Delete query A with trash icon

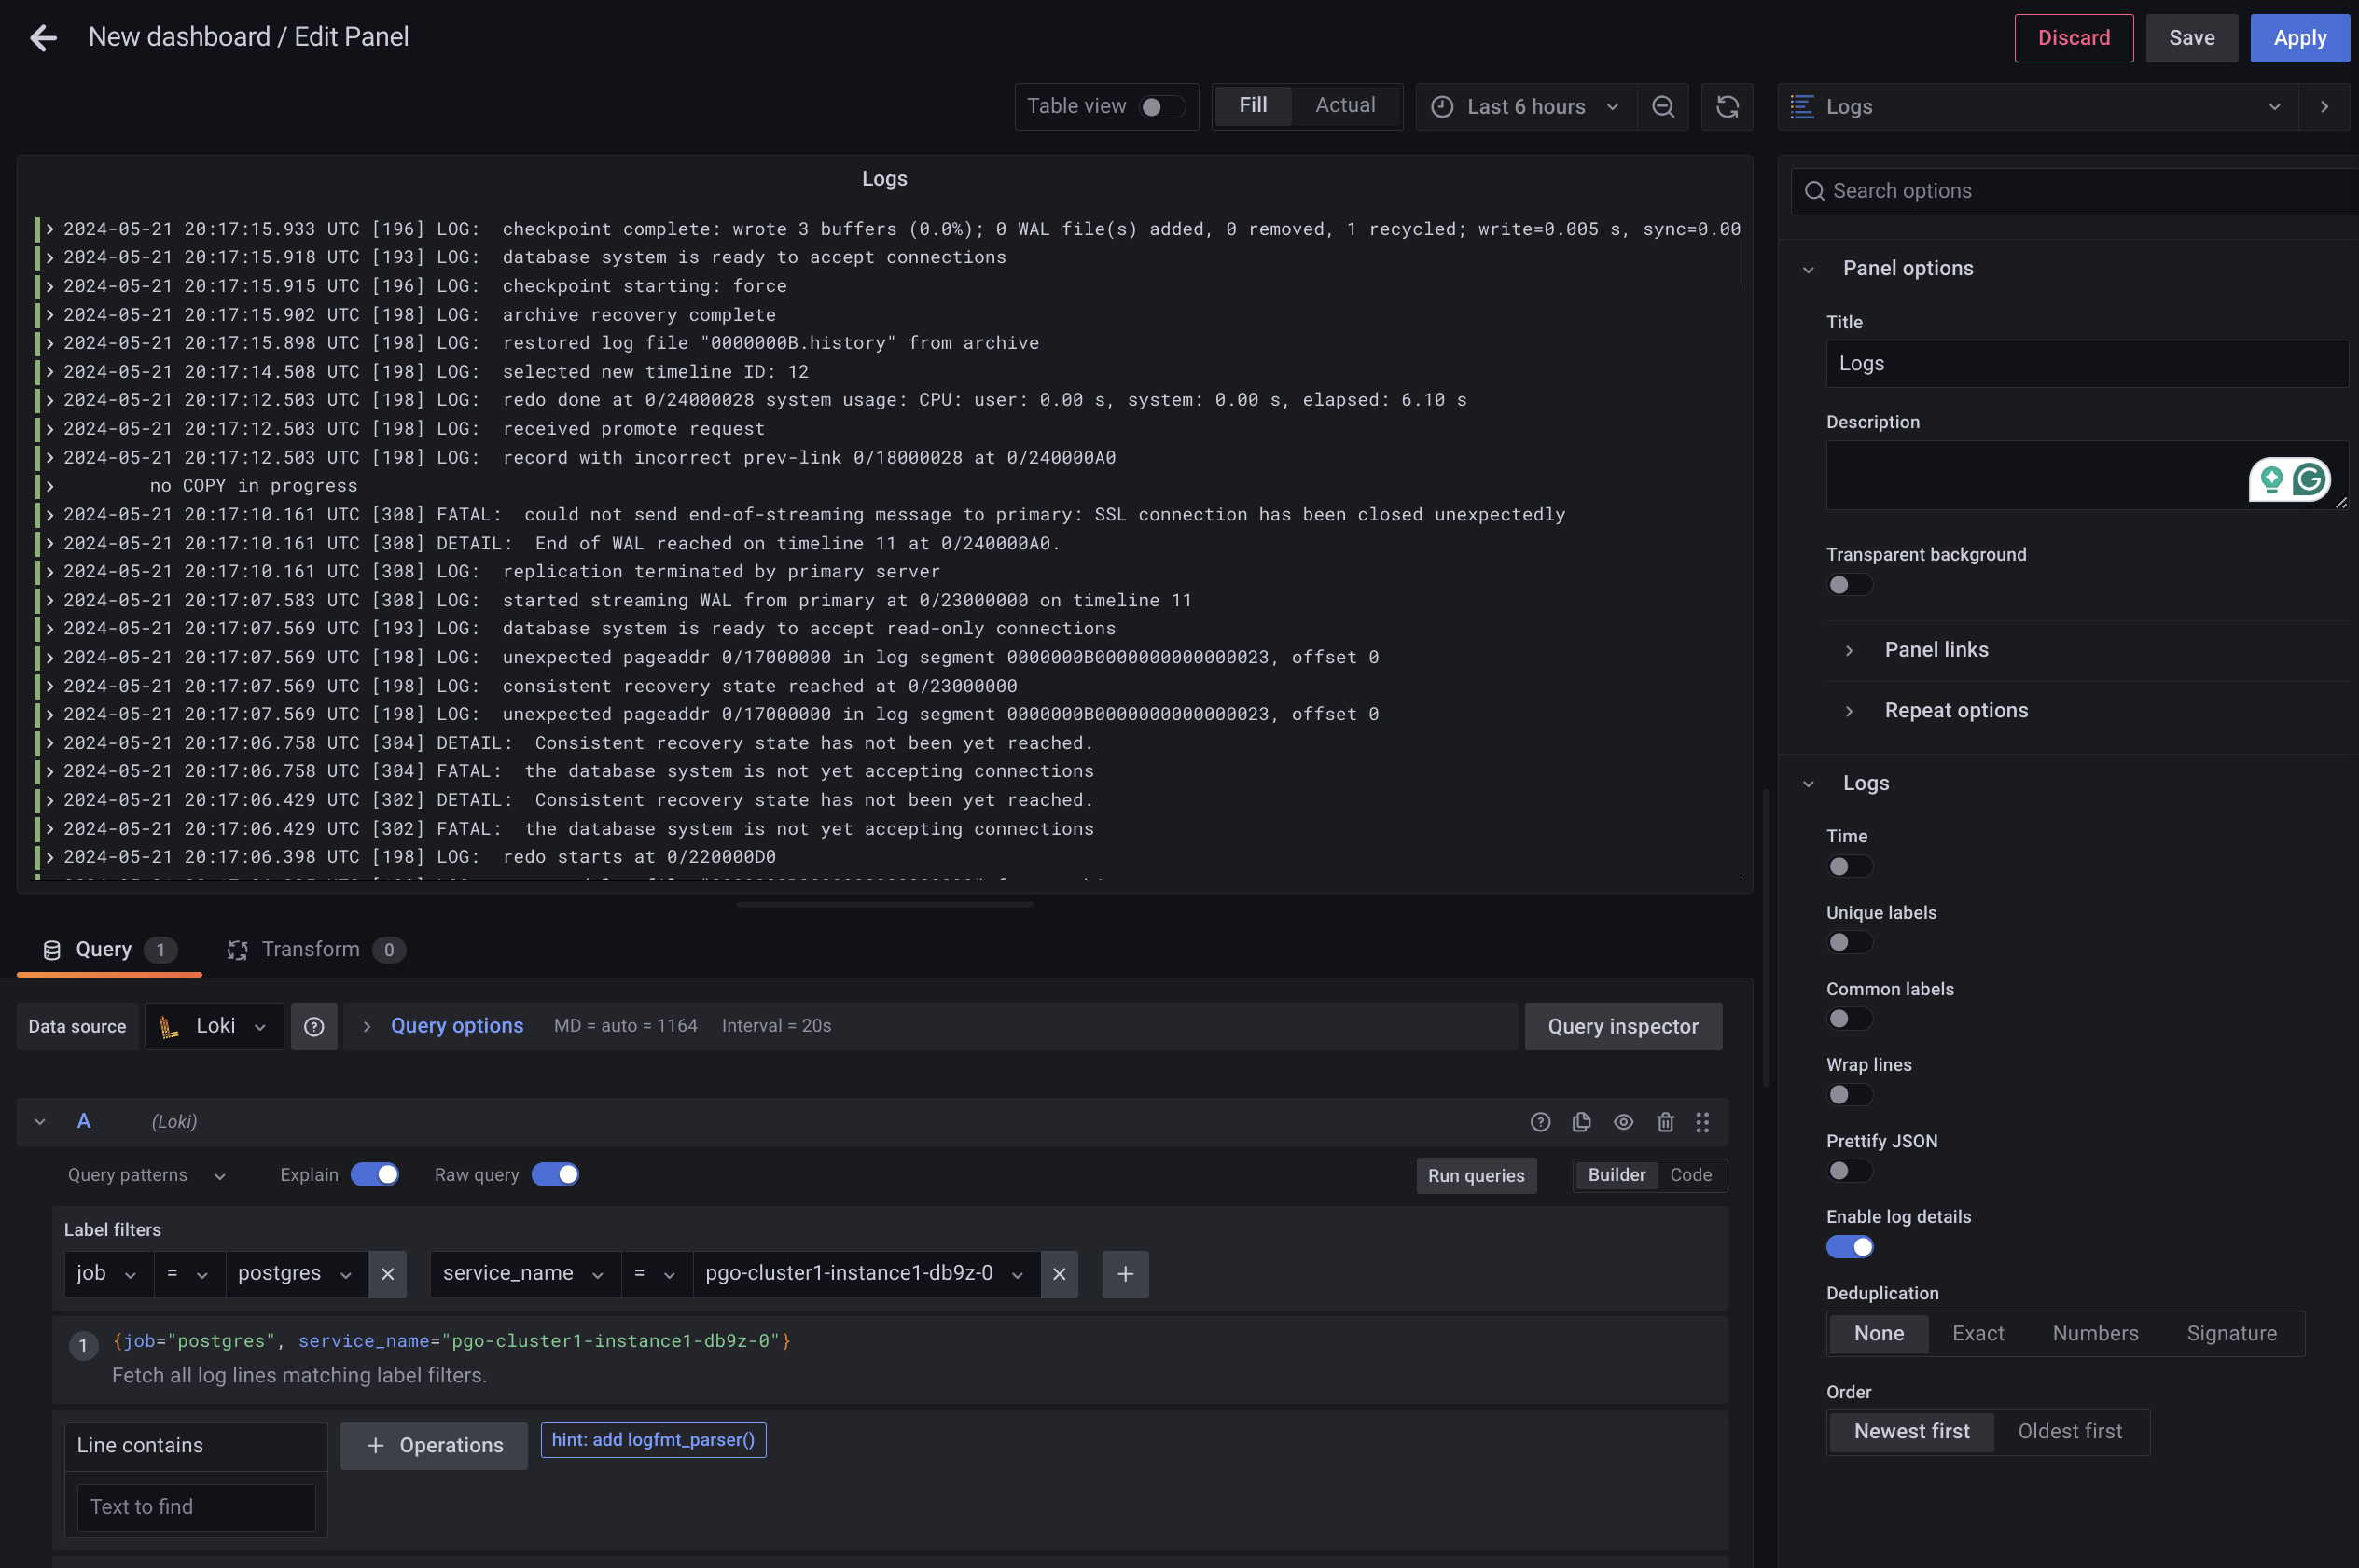click(1665, 1122)
